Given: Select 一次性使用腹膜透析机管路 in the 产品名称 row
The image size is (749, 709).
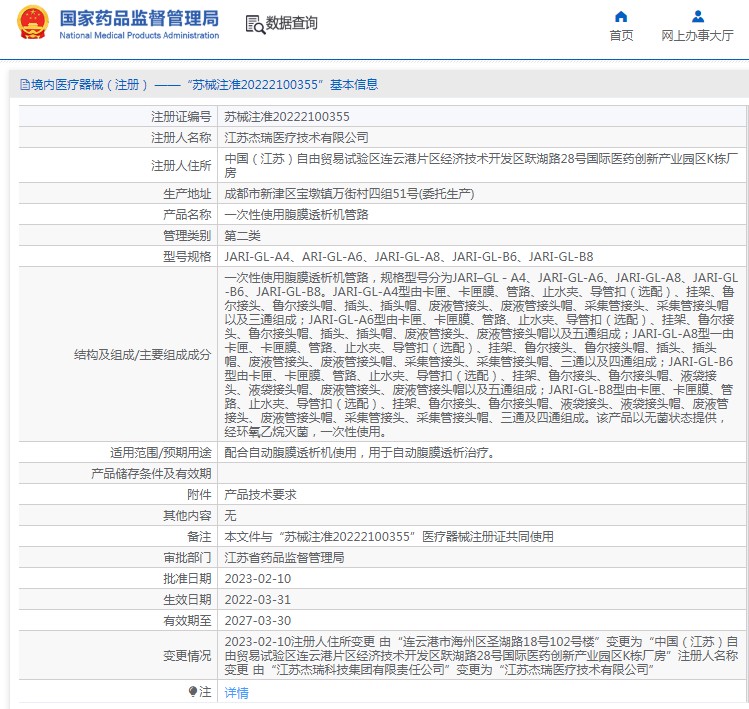Looking at the screenshot, I should tap(296, 215).
